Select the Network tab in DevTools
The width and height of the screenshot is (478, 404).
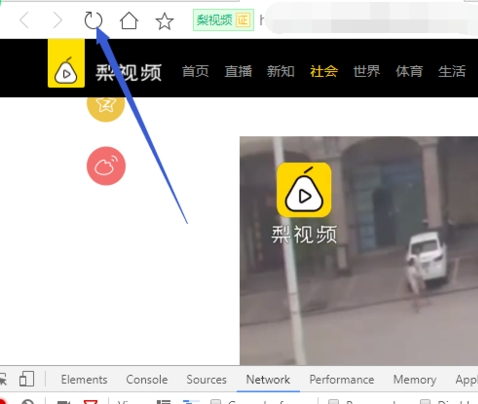coord(268,380)
